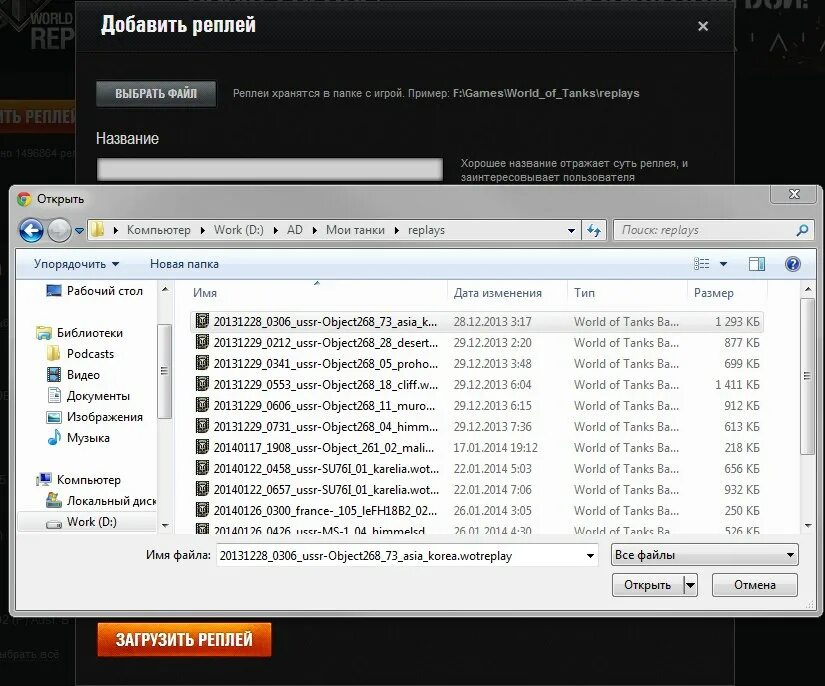This screenshot has height=686, width=825.
Task: Select Компьютер in navigation pane
Action: (x=78, y=480)
